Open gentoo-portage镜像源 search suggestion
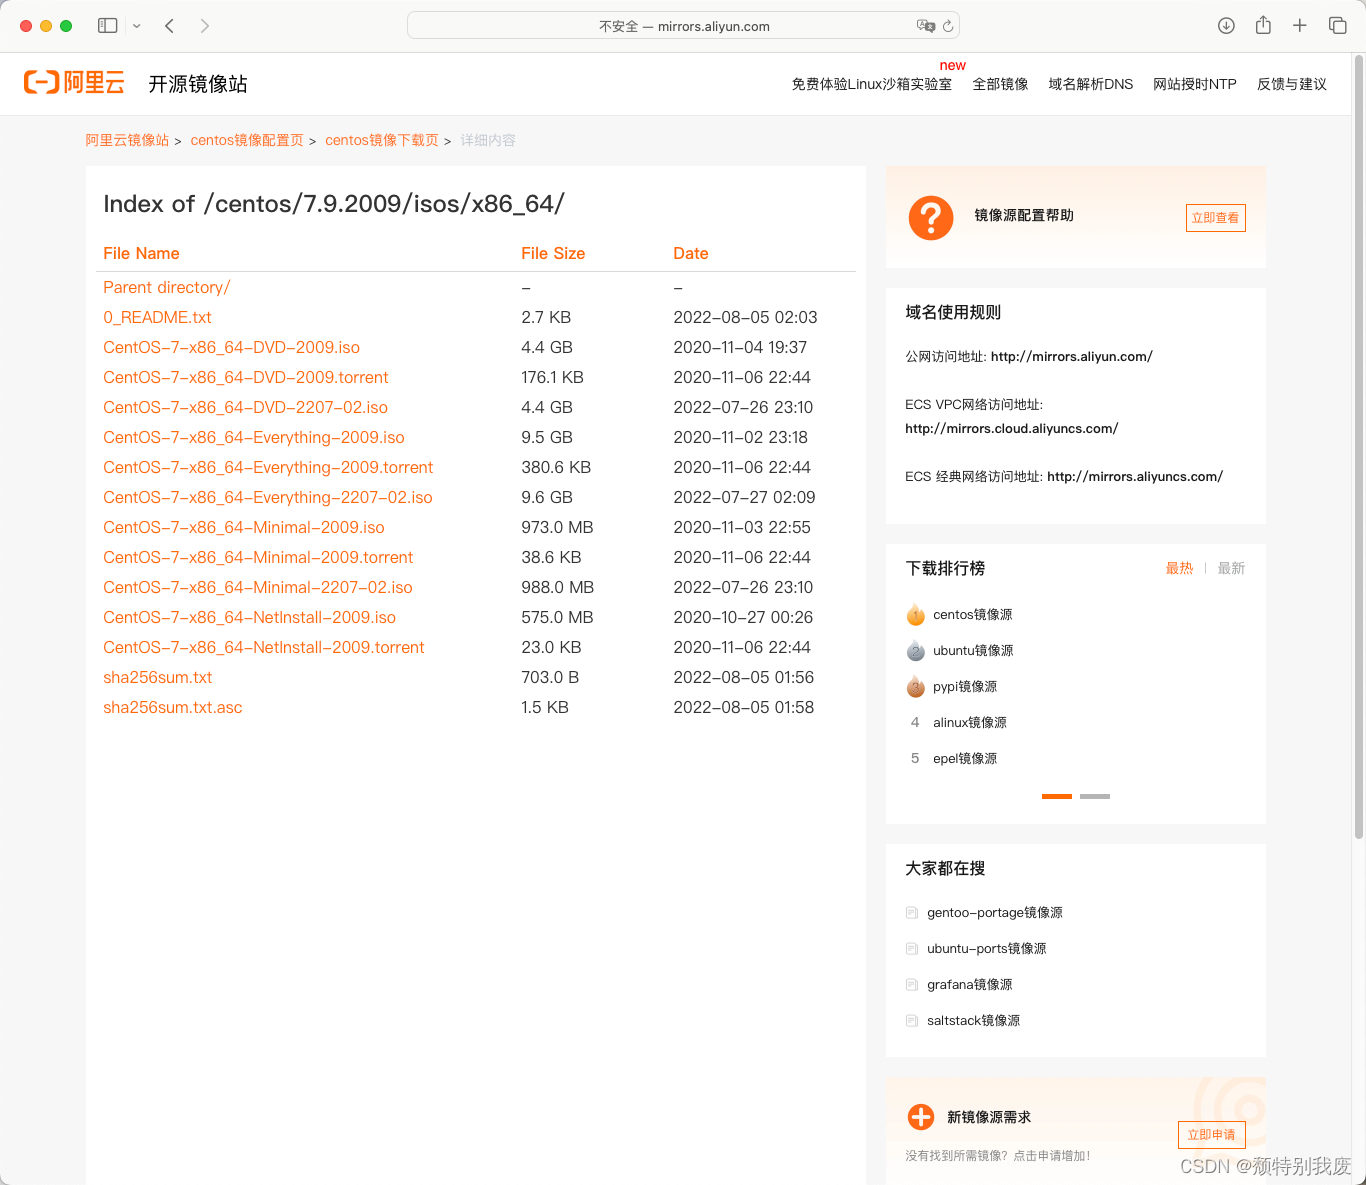This screenshot has height=1185, width=1366. coord(995,912)
